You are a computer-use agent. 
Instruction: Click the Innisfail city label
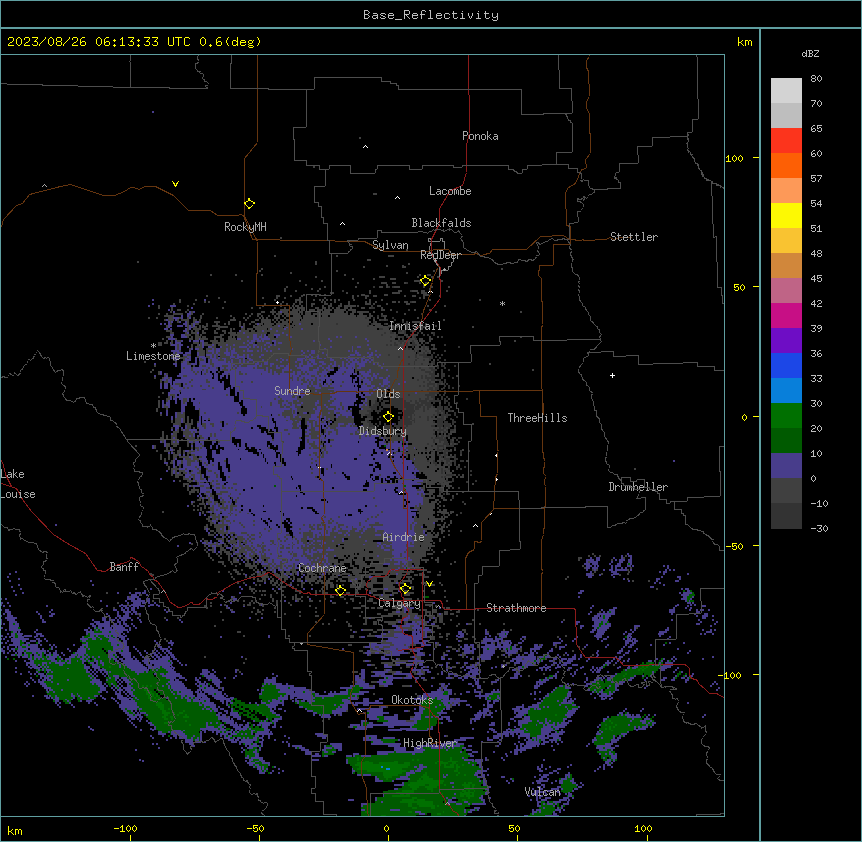[x=415, y=326]
